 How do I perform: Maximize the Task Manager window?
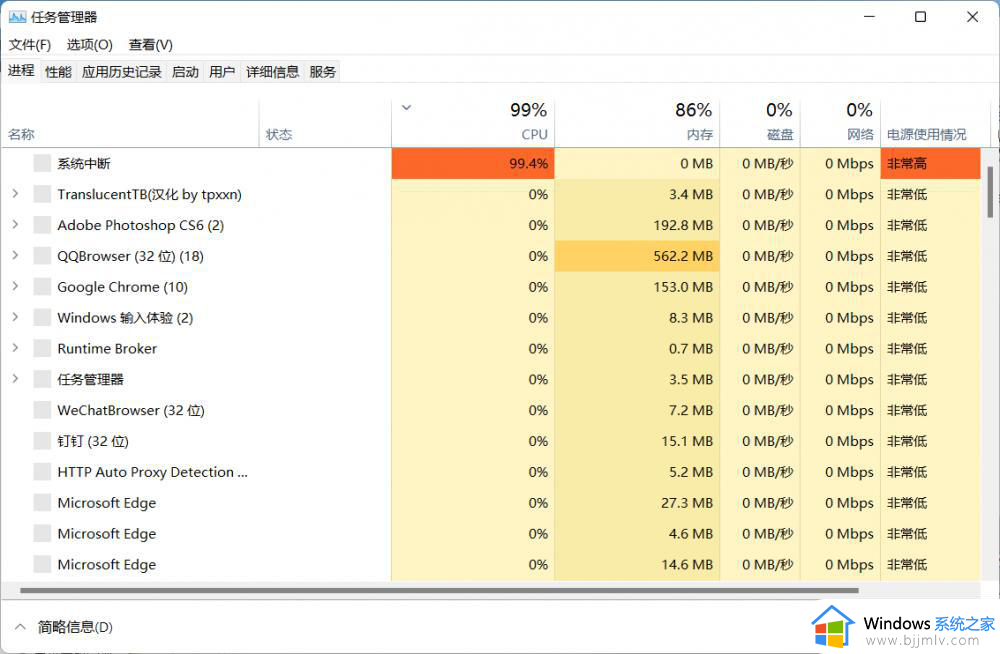coord(920,17)
